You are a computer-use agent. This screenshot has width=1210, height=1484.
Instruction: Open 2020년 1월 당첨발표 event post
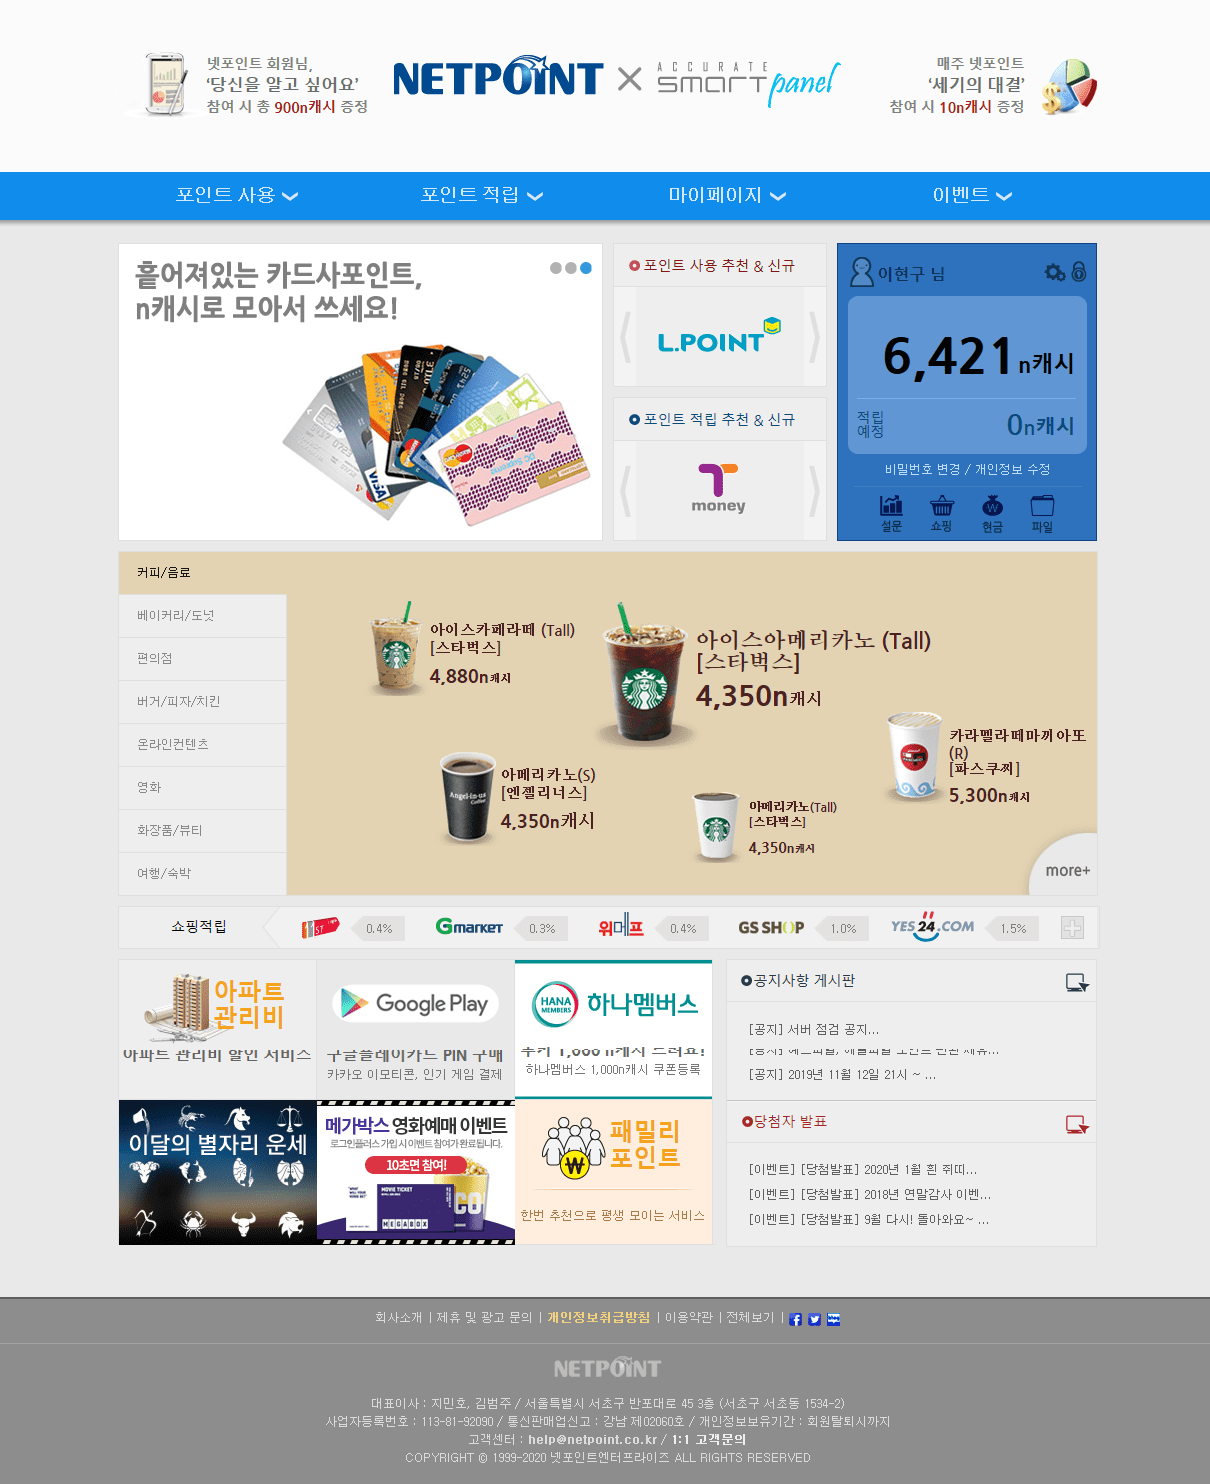tap(863, 1169)
